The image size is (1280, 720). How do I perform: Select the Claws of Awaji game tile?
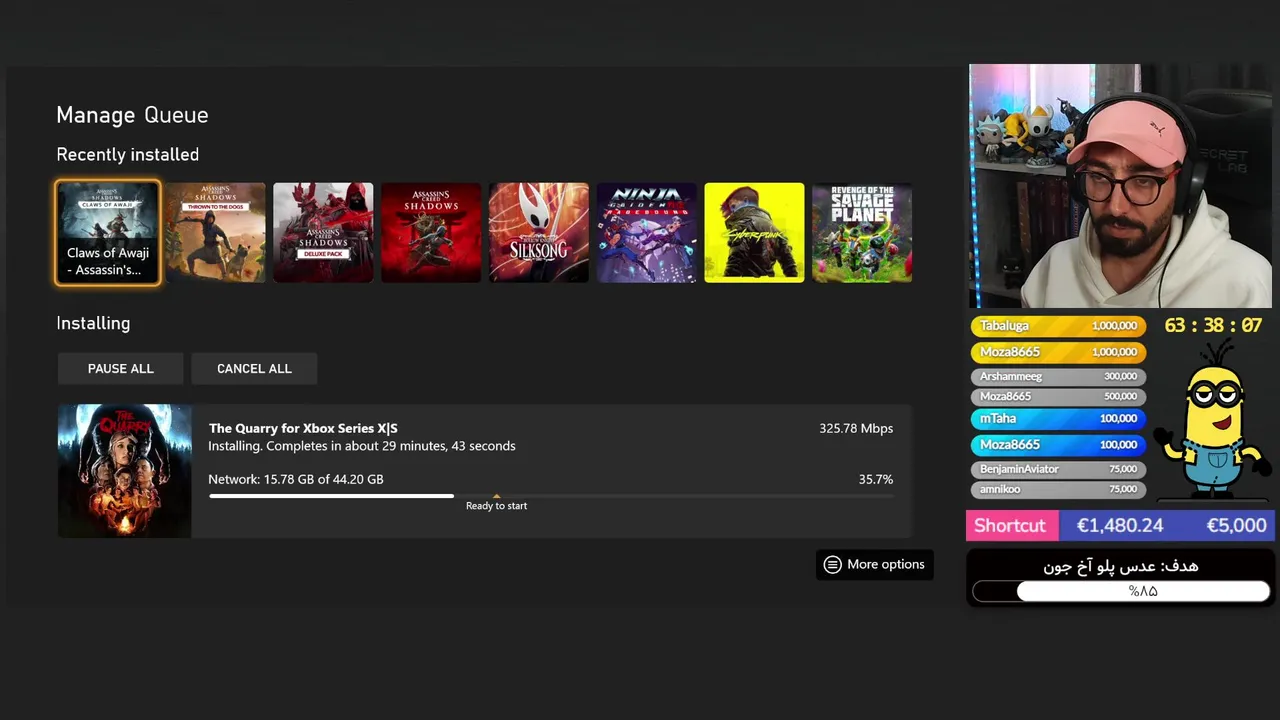click(x=108, y=233)
